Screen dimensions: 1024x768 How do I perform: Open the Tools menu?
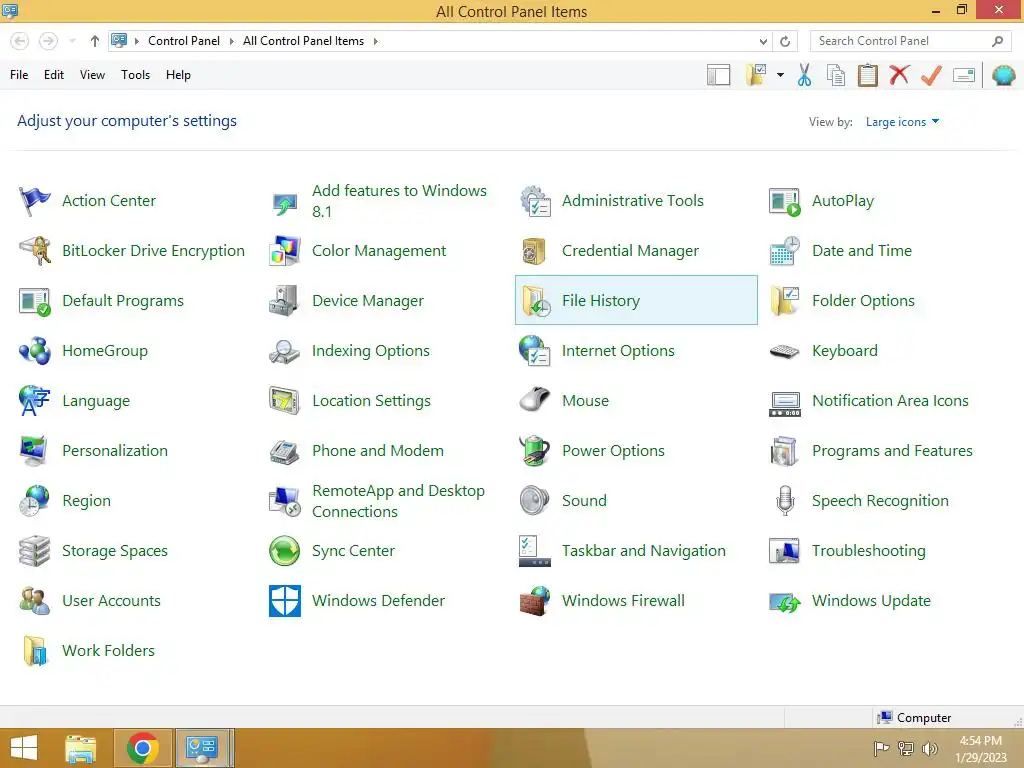point(135,75)
